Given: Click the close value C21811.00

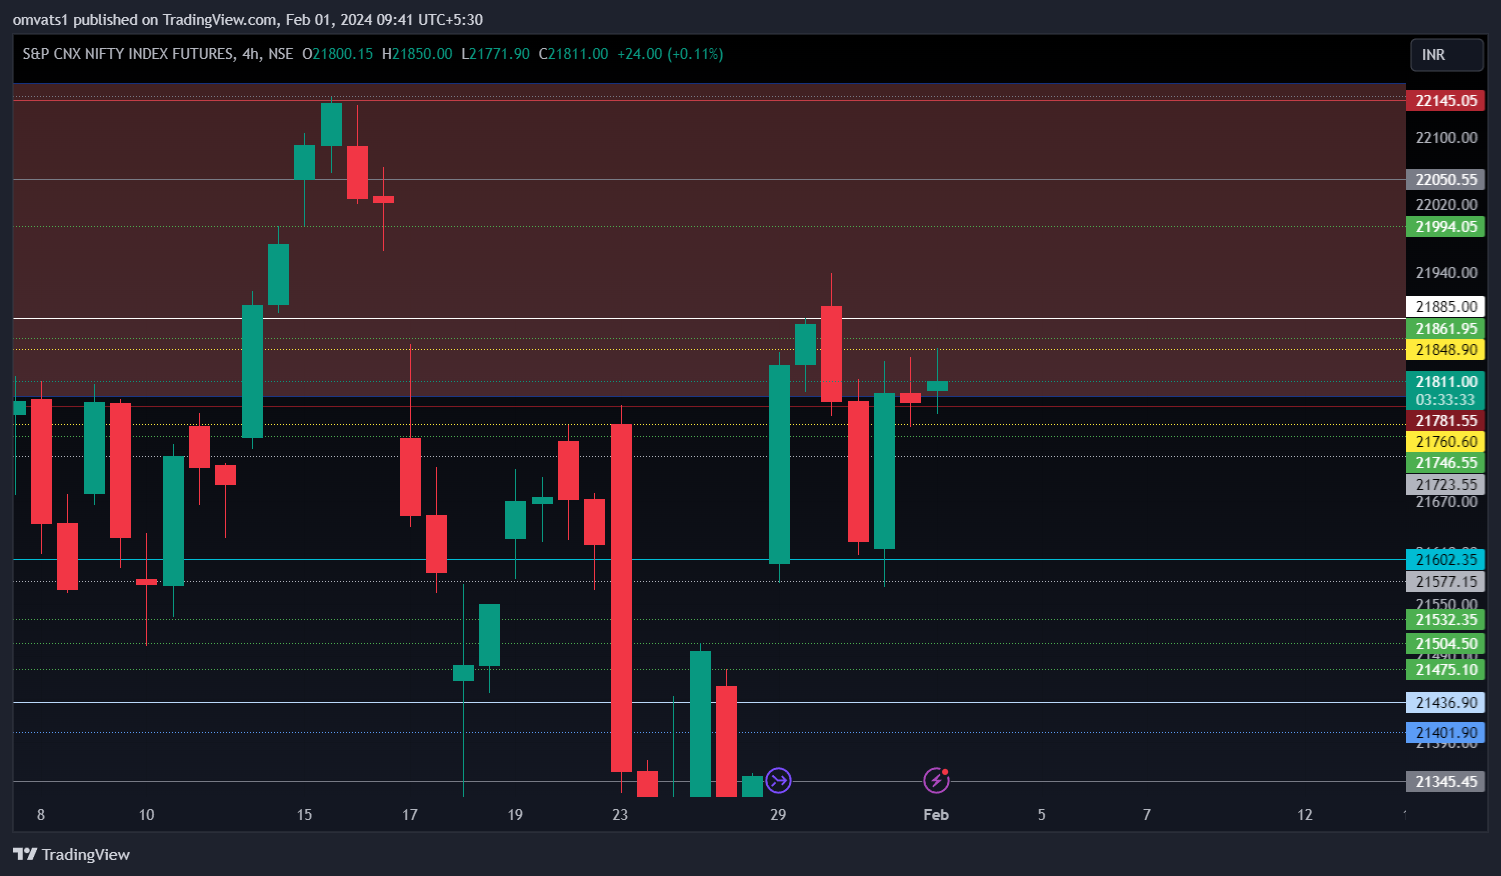Looking at the screenshot, I should 573,54.
